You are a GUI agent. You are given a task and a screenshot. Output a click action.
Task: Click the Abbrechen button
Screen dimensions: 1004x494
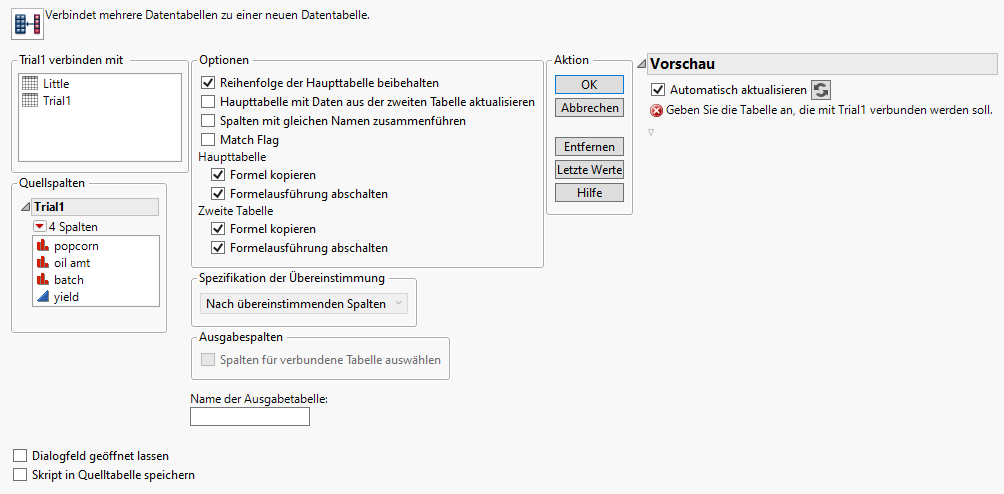click(x=589, y=107)
